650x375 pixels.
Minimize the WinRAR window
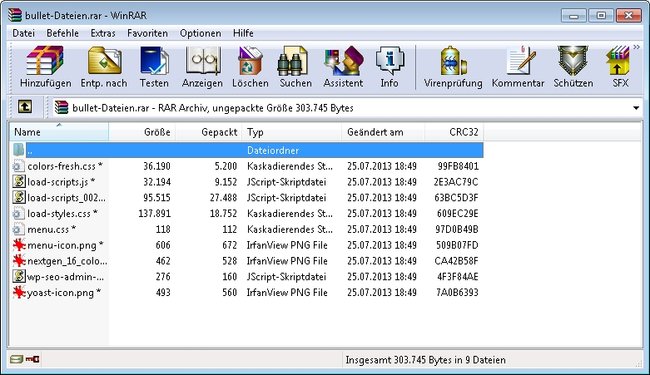(x=574, y=15)
